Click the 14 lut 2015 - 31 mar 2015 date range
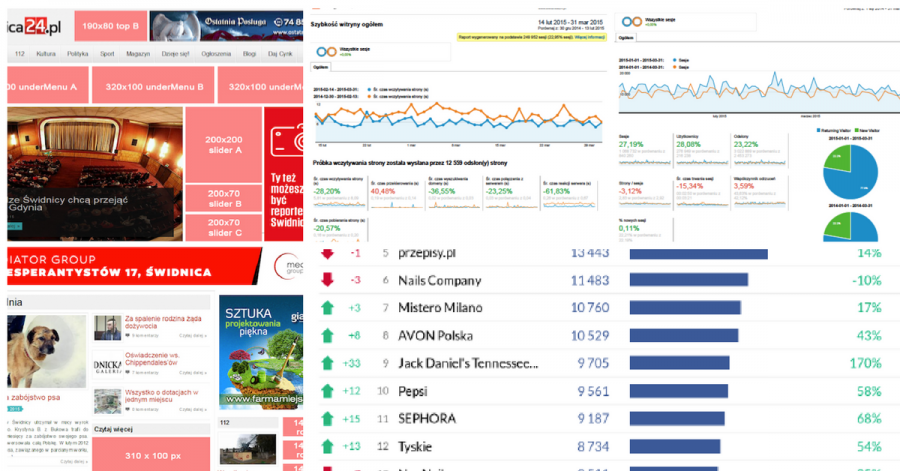The image size is (900, 471). click(570, 23)
